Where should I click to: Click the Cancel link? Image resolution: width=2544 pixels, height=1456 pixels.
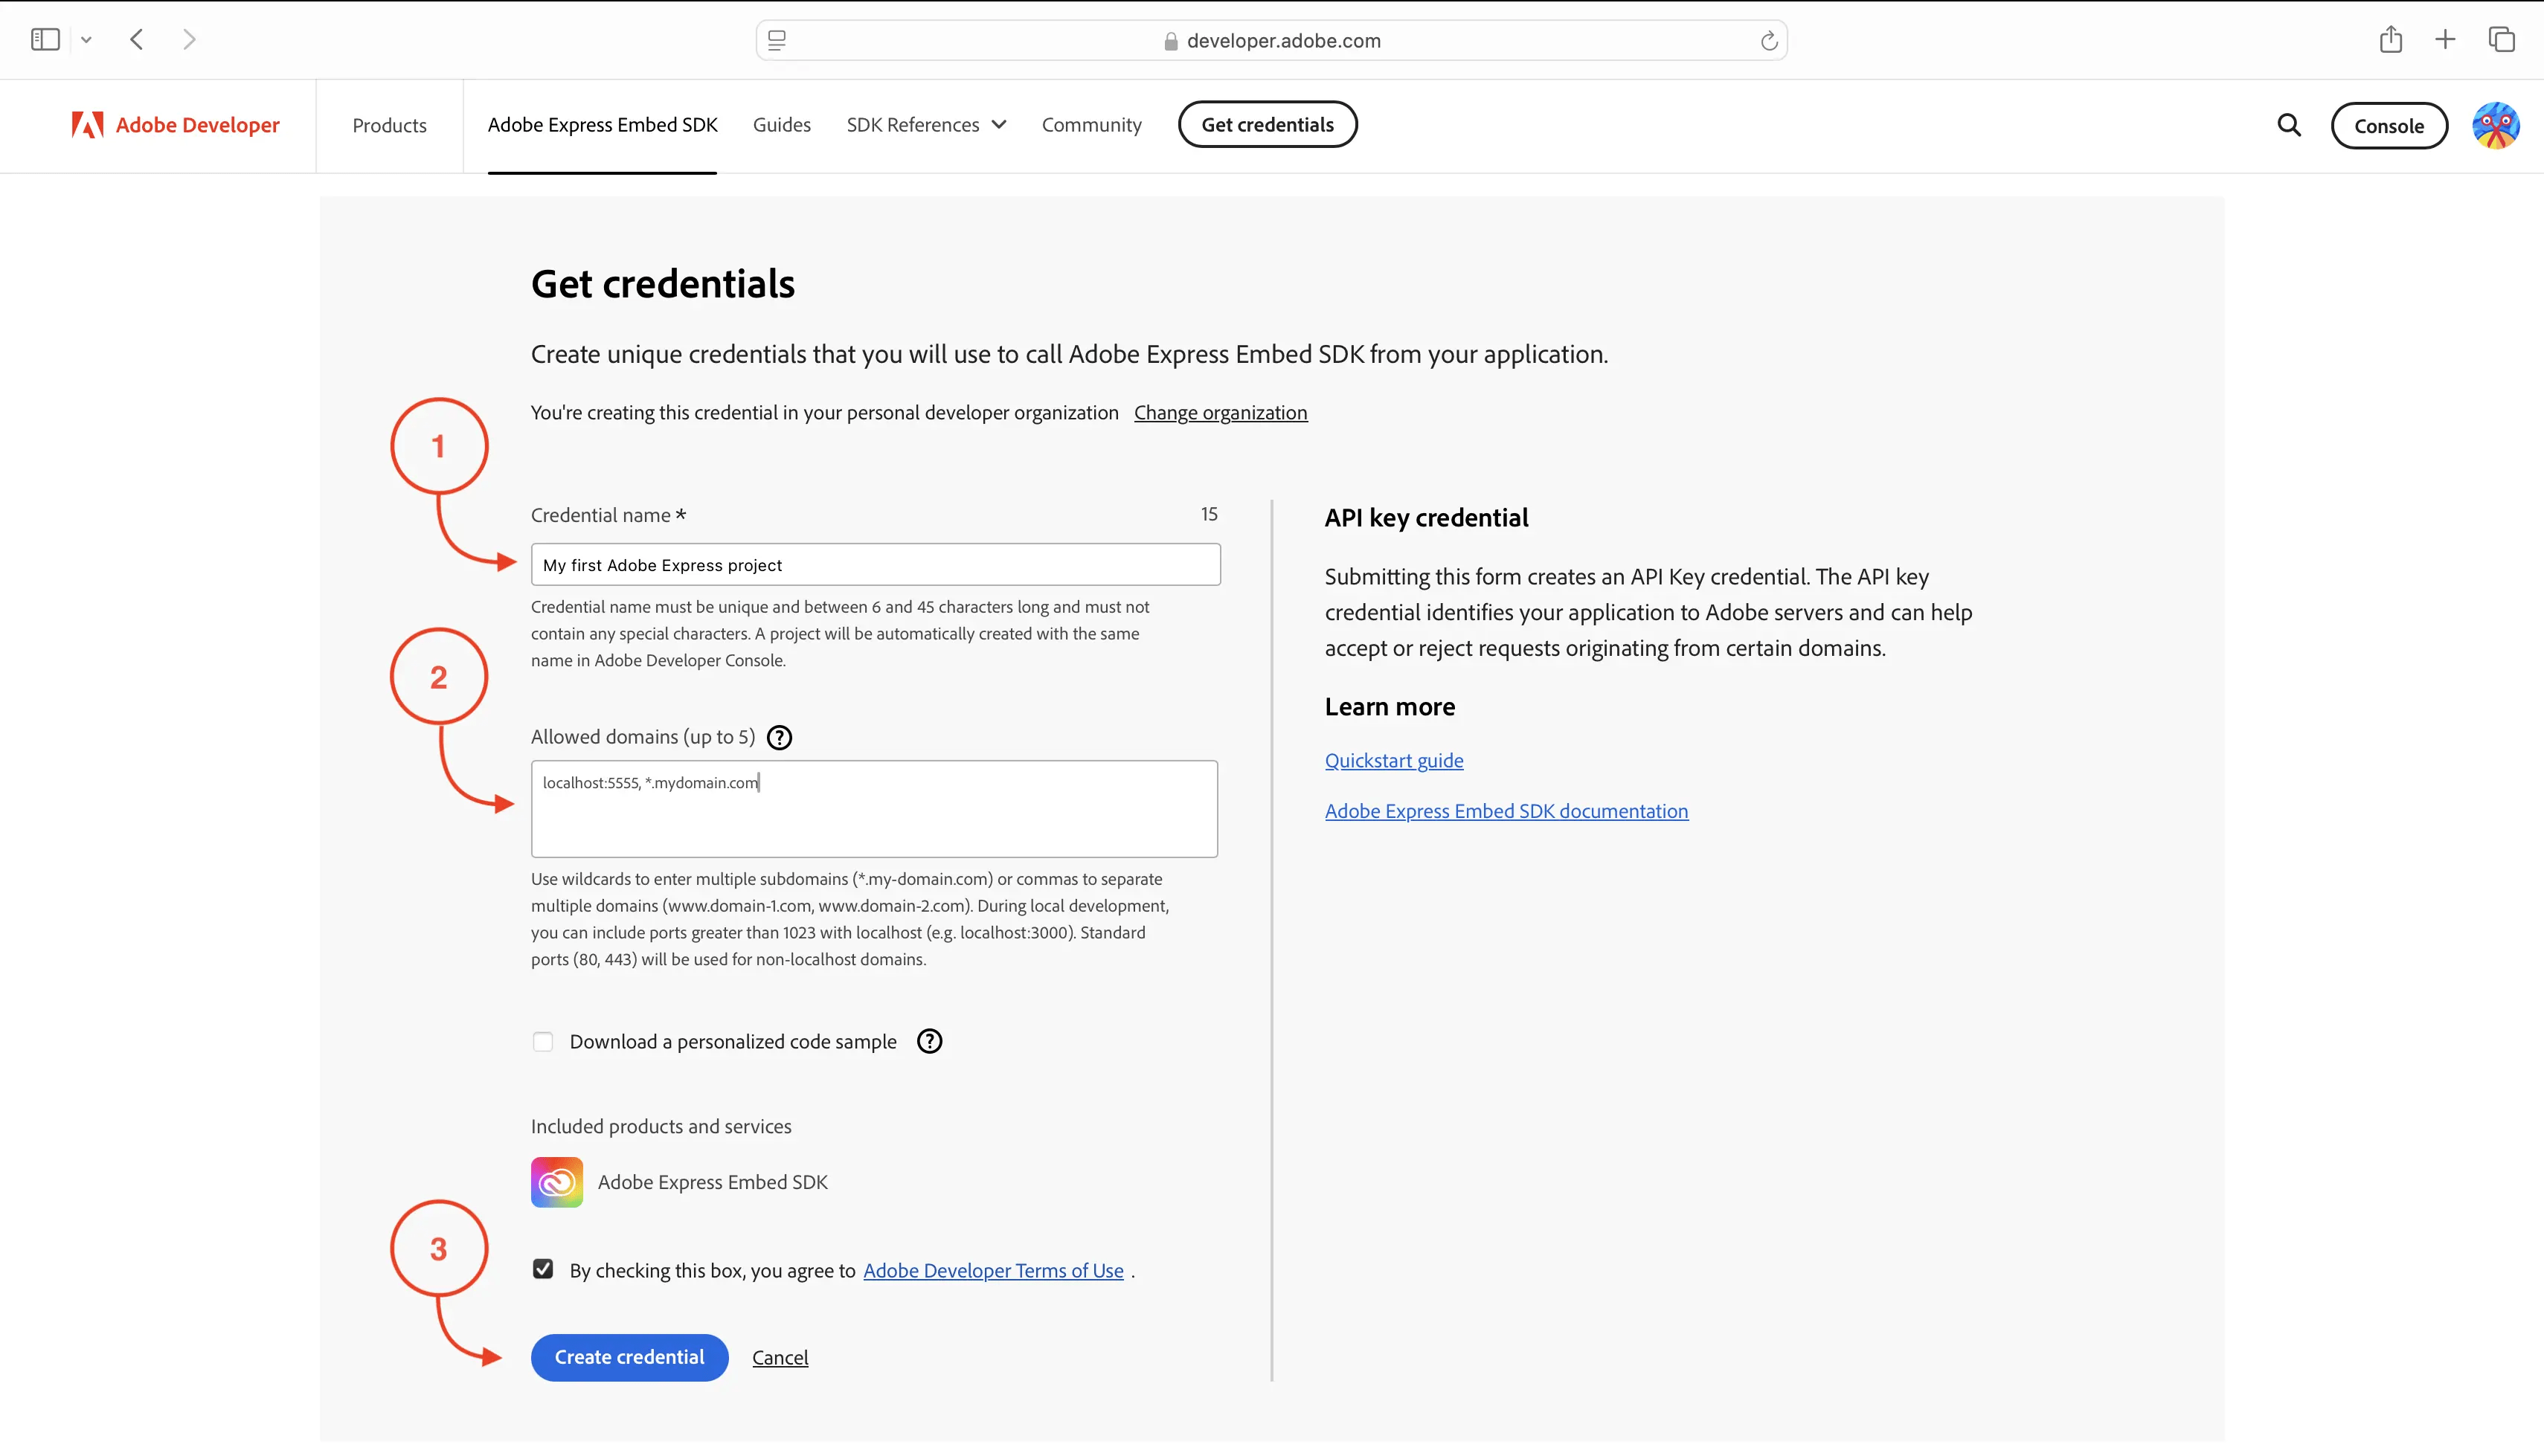click(780, 1357)
